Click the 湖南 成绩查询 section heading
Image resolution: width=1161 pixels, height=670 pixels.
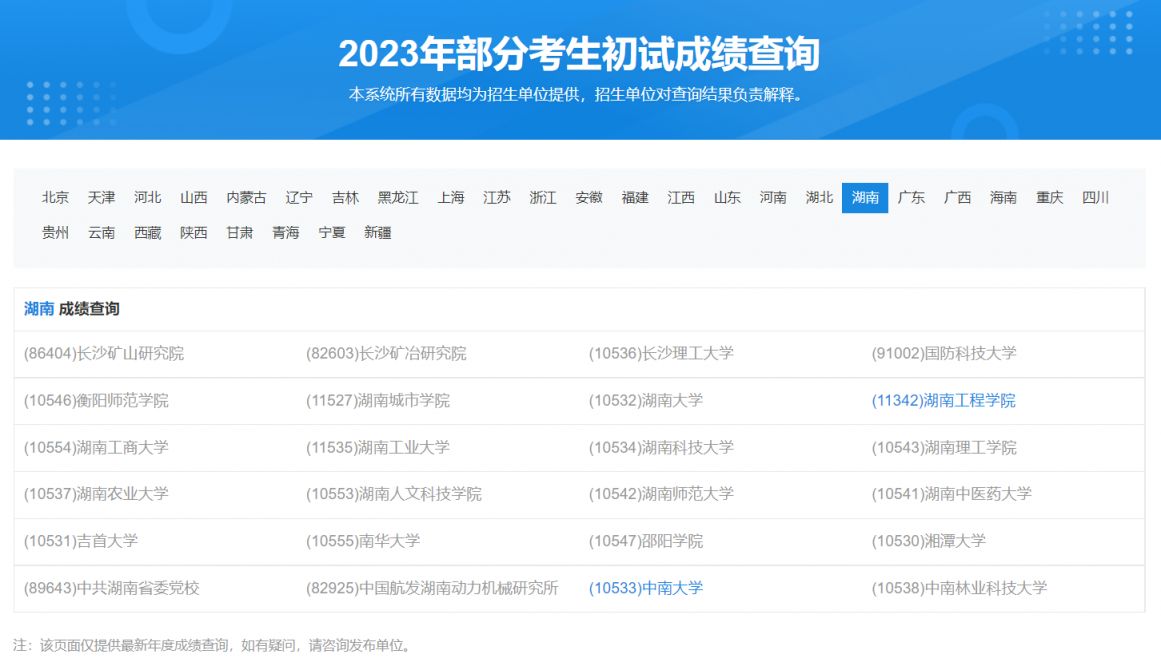72,309
